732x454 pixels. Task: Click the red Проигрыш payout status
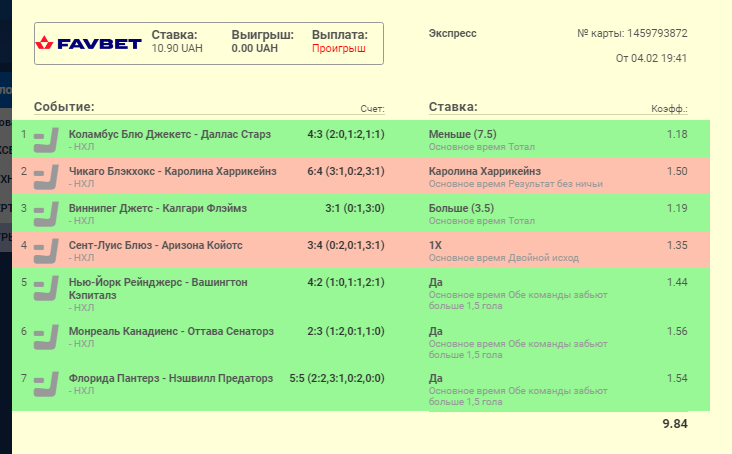pos(339,48)
